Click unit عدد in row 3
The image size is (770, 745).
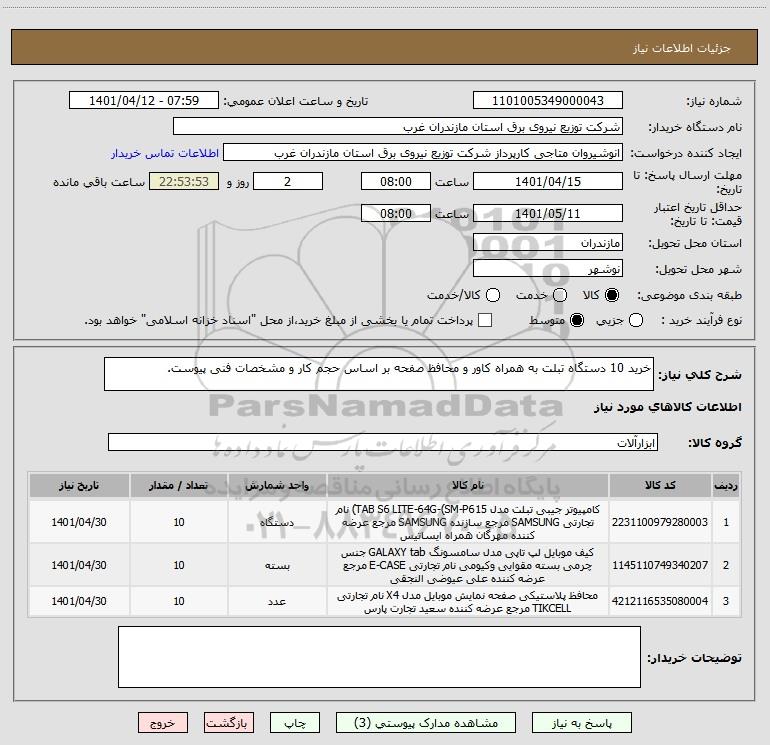(x=277, y=602)
